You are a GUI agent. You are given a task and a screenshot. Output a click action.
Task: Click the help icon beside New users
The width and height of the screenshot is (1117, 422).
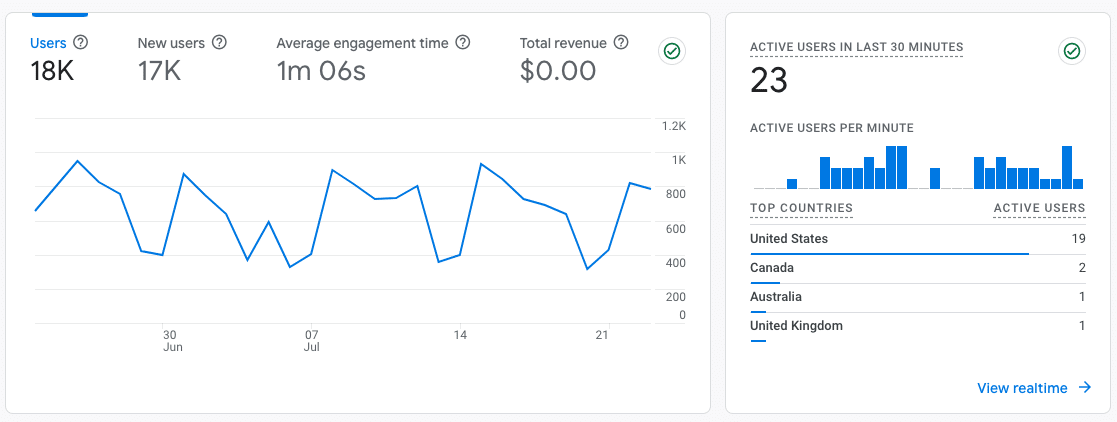point(220,43)
